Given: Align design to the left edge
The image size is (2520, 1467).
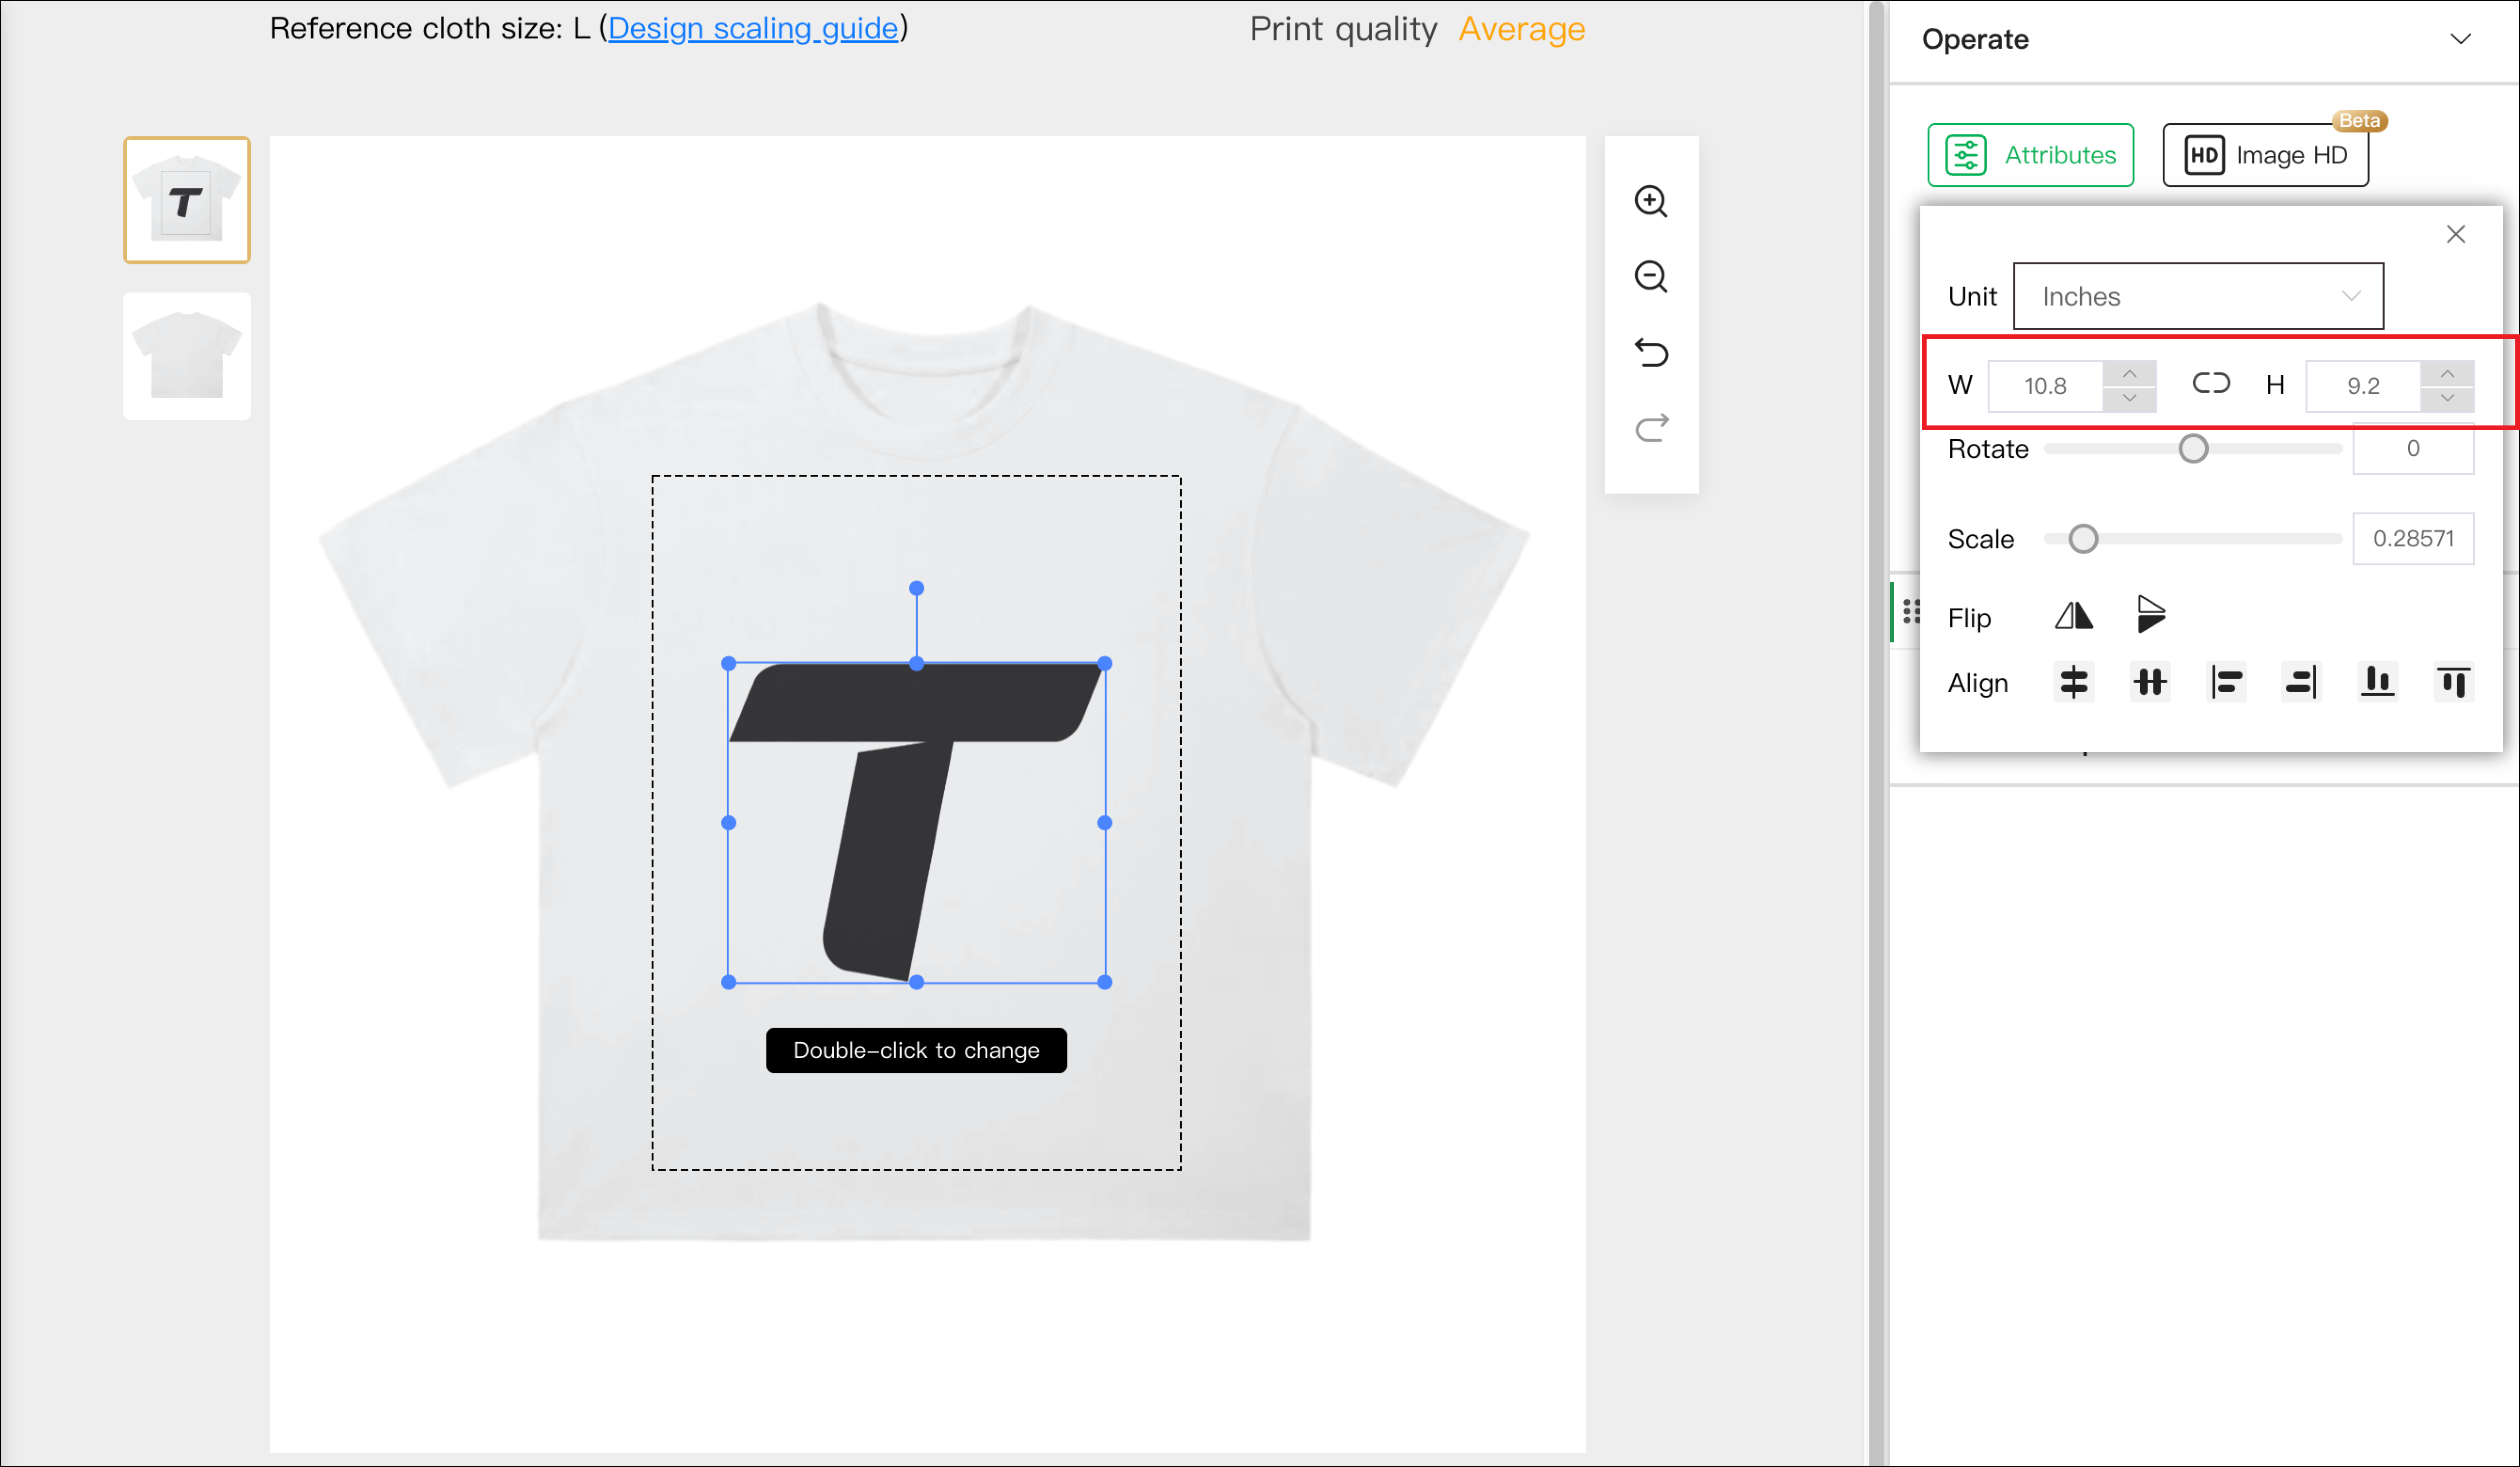Looking at the screenshot, I should pos(2226,682).
